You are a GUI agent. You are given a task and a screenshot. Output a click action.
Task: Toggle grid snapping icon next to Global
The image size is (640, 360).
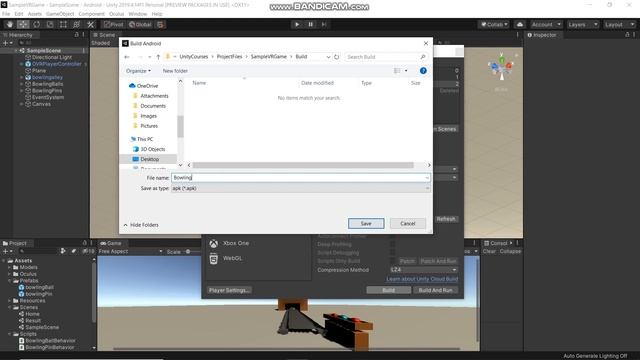[x=160, y=24]
